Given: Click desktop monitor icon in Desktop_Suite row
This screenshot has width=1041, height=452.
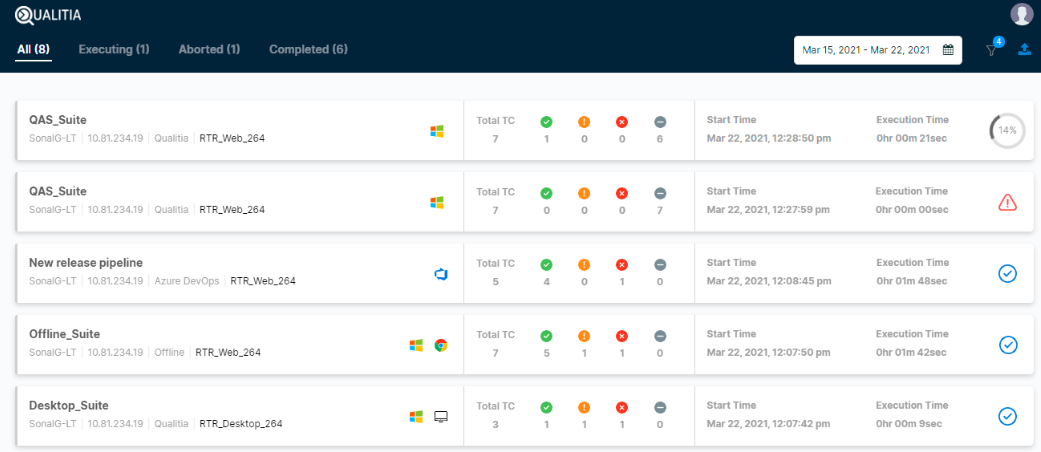Looking at the screenshot, I should 441,416.
